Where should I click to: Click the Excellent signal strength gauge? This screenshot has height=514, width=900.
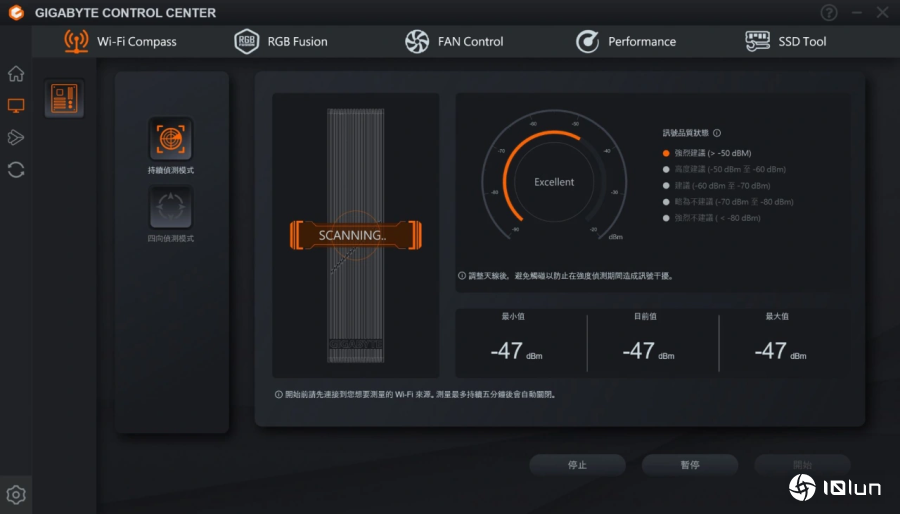(x=554, y=182)
